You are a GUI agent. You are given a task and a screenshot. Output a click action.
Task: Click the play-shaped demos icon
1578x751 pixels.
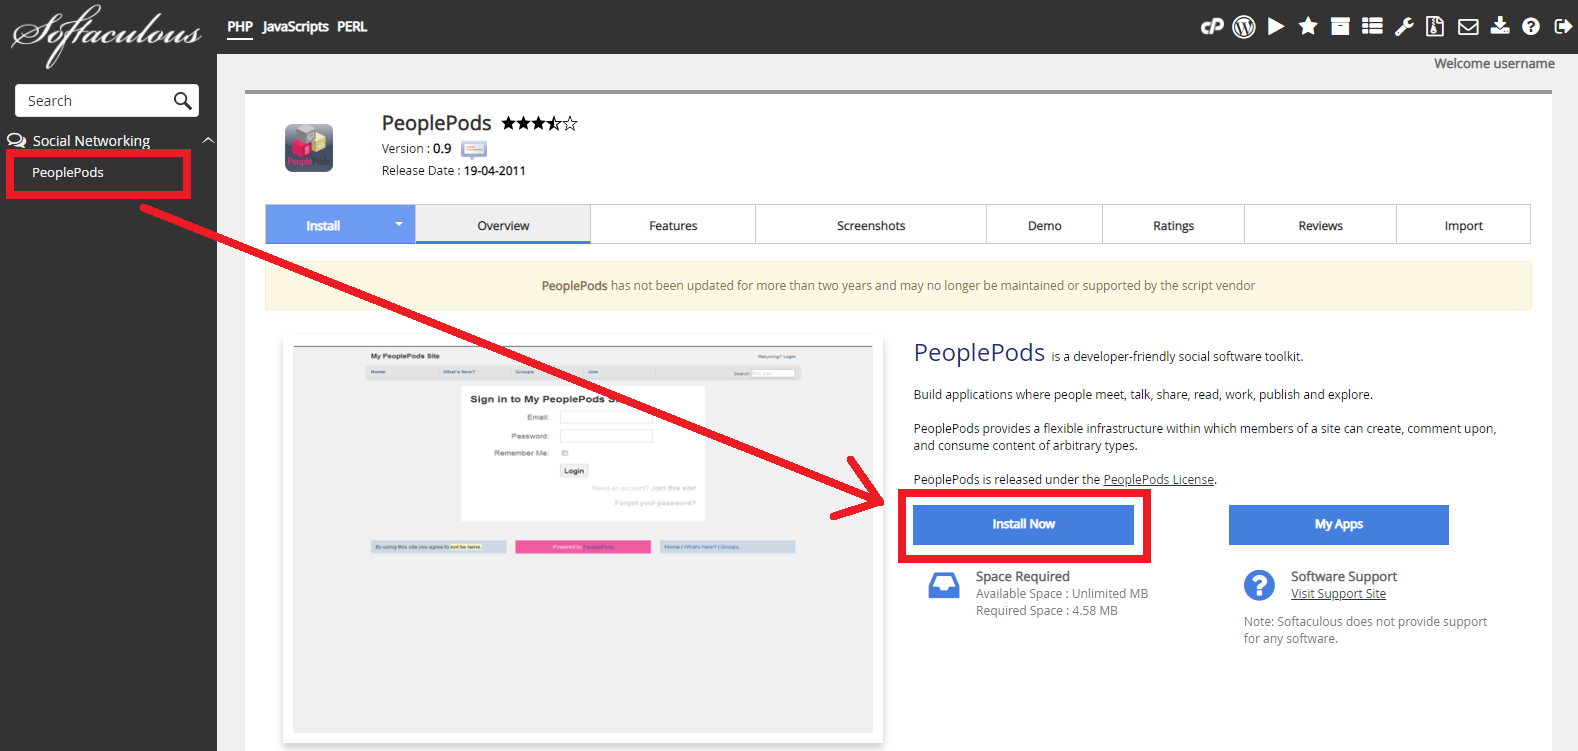[x=1276, y=27]
